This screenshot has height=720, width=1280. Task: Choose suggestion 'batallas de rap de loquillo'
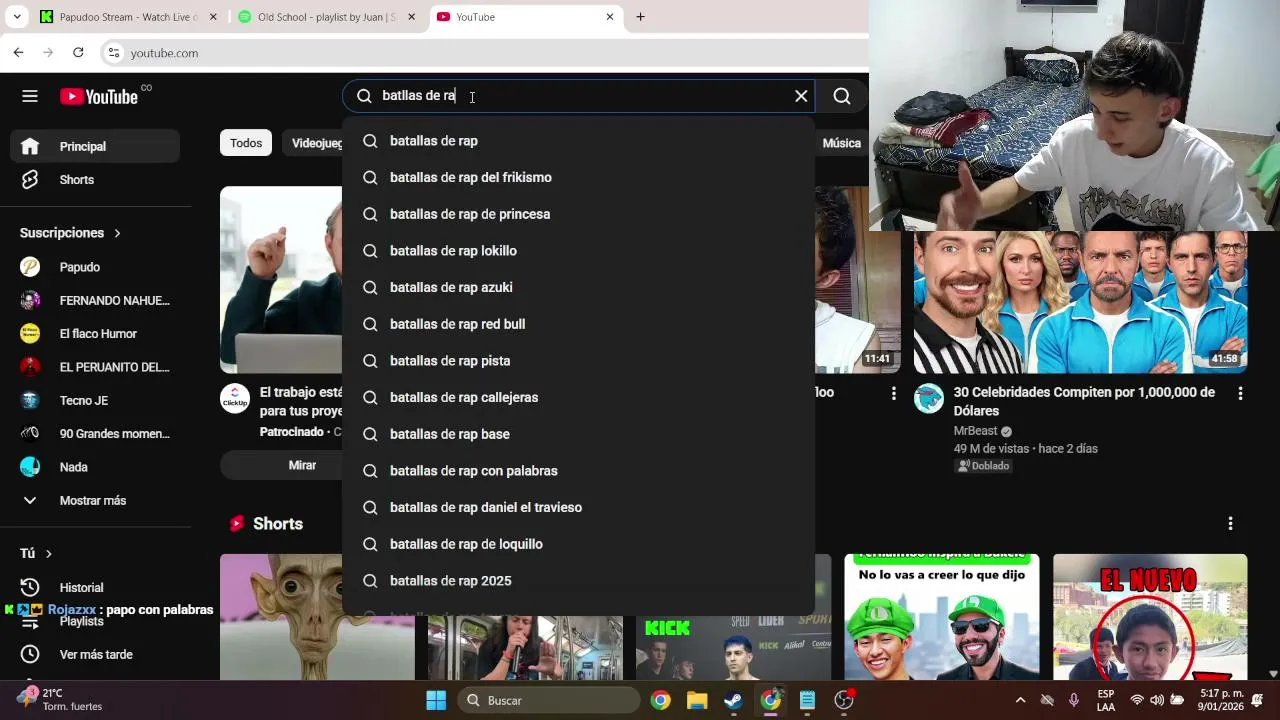(578, 544)
